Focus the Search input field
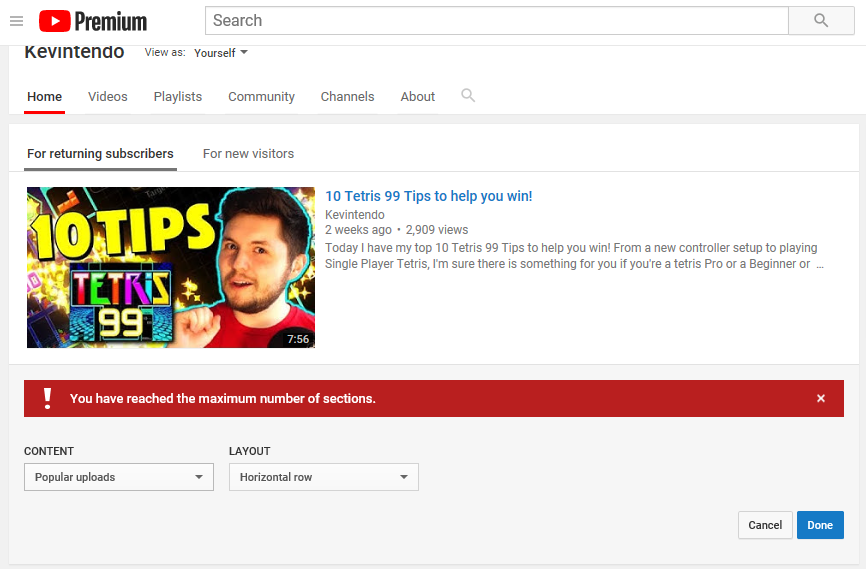 point(497,20)
